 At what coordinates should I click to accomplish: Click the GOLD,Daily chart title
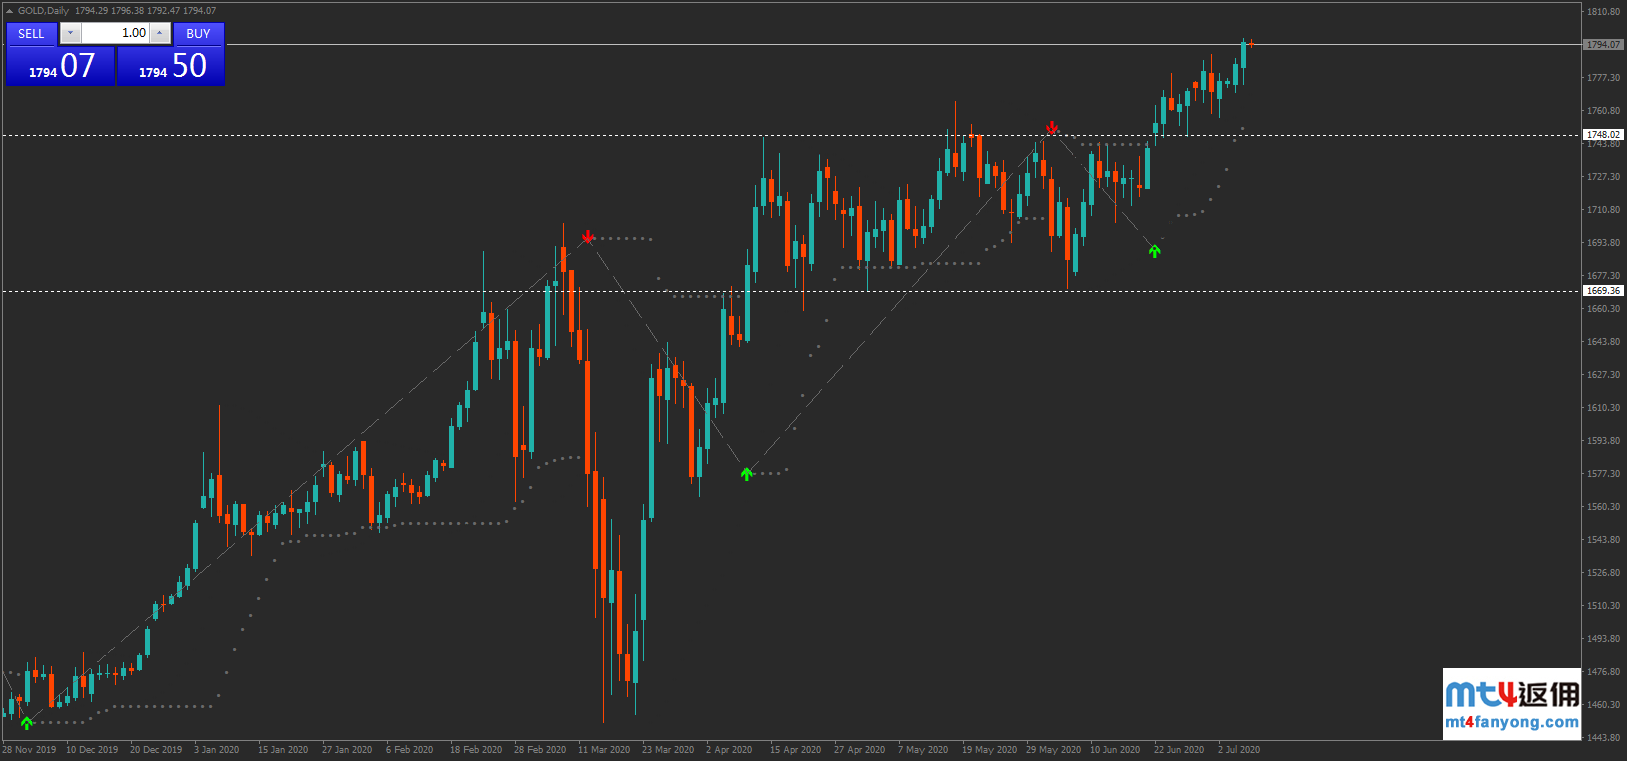44,11
